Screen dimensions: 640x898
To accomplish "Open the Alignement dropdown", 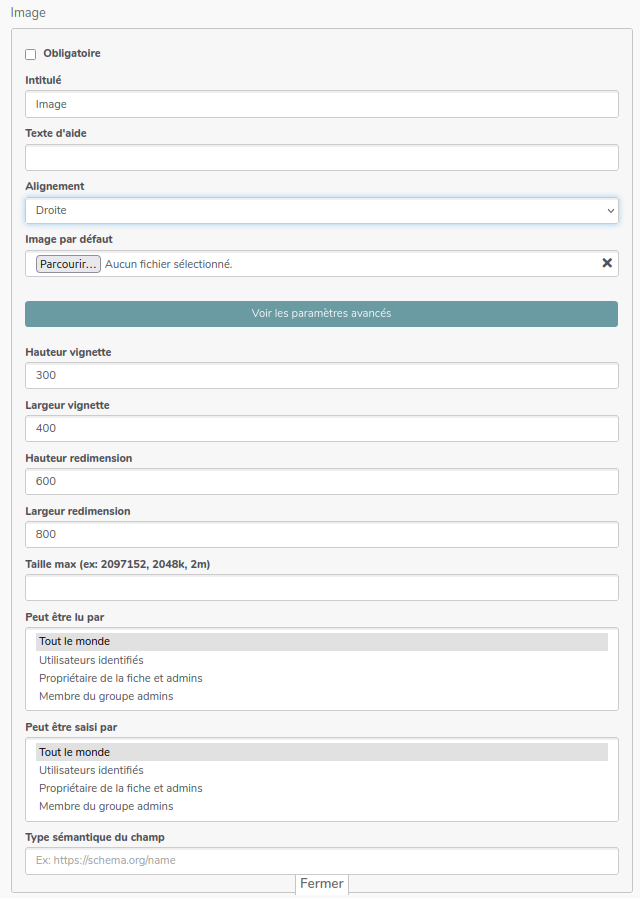I will coord(321,210).
